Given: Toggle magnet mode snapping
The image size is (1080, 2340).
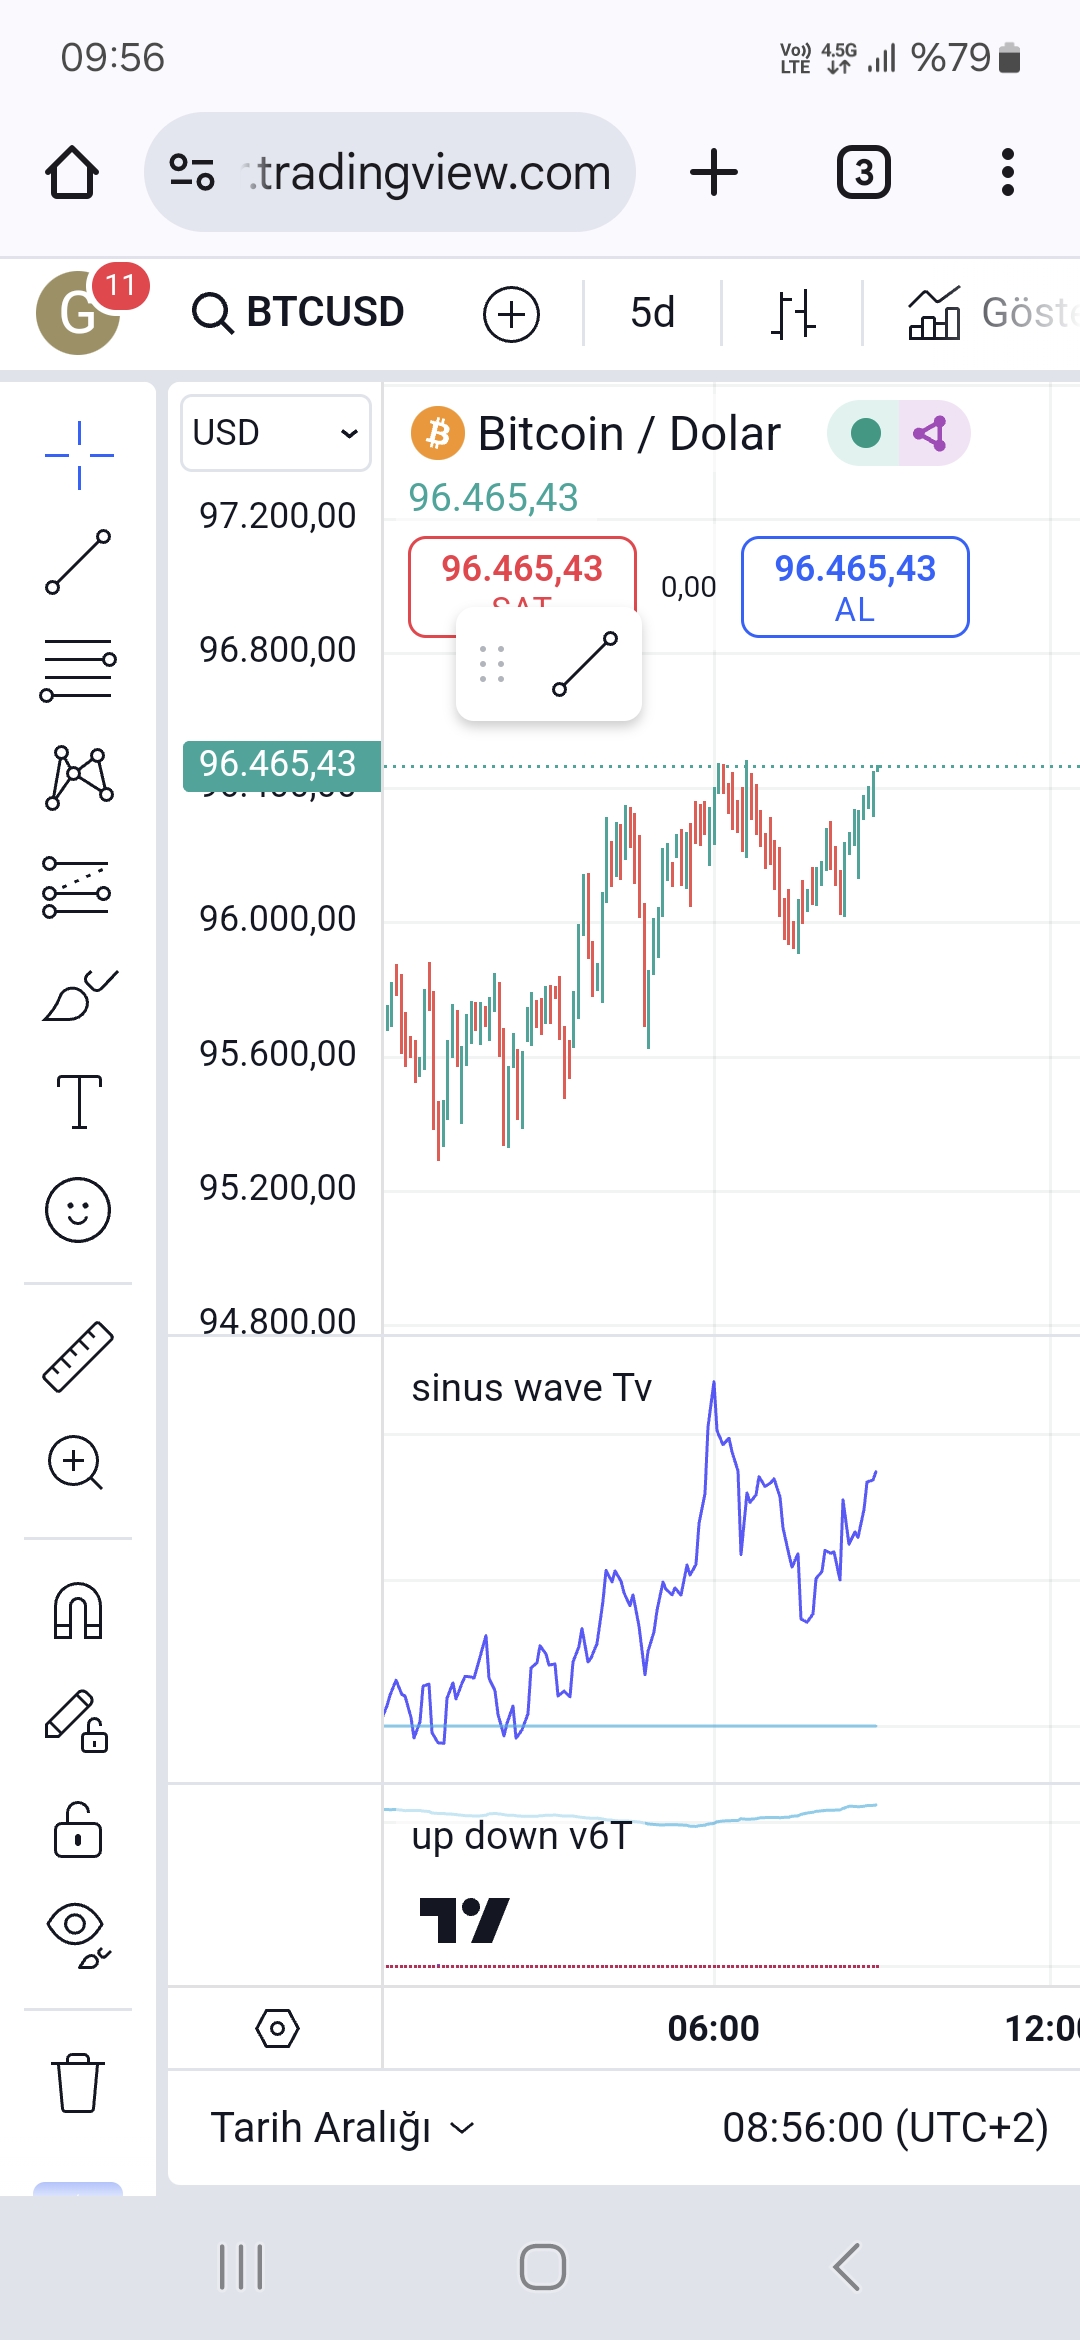Looking at the screenshot, I should coord(78,1611).
